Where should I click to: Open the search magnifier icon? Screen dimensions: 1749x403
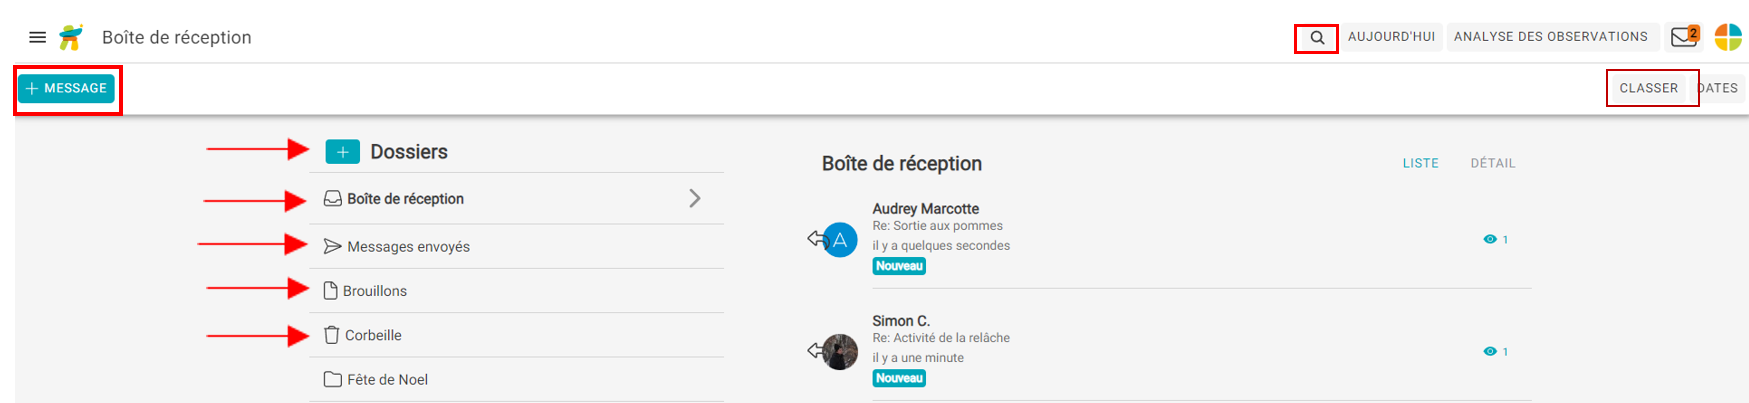(x=1317, y=38)
